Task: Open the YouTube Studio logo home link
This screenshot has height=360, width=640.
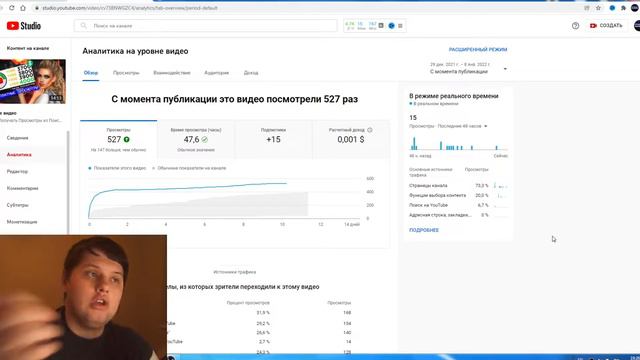Action: click(24, 26)
